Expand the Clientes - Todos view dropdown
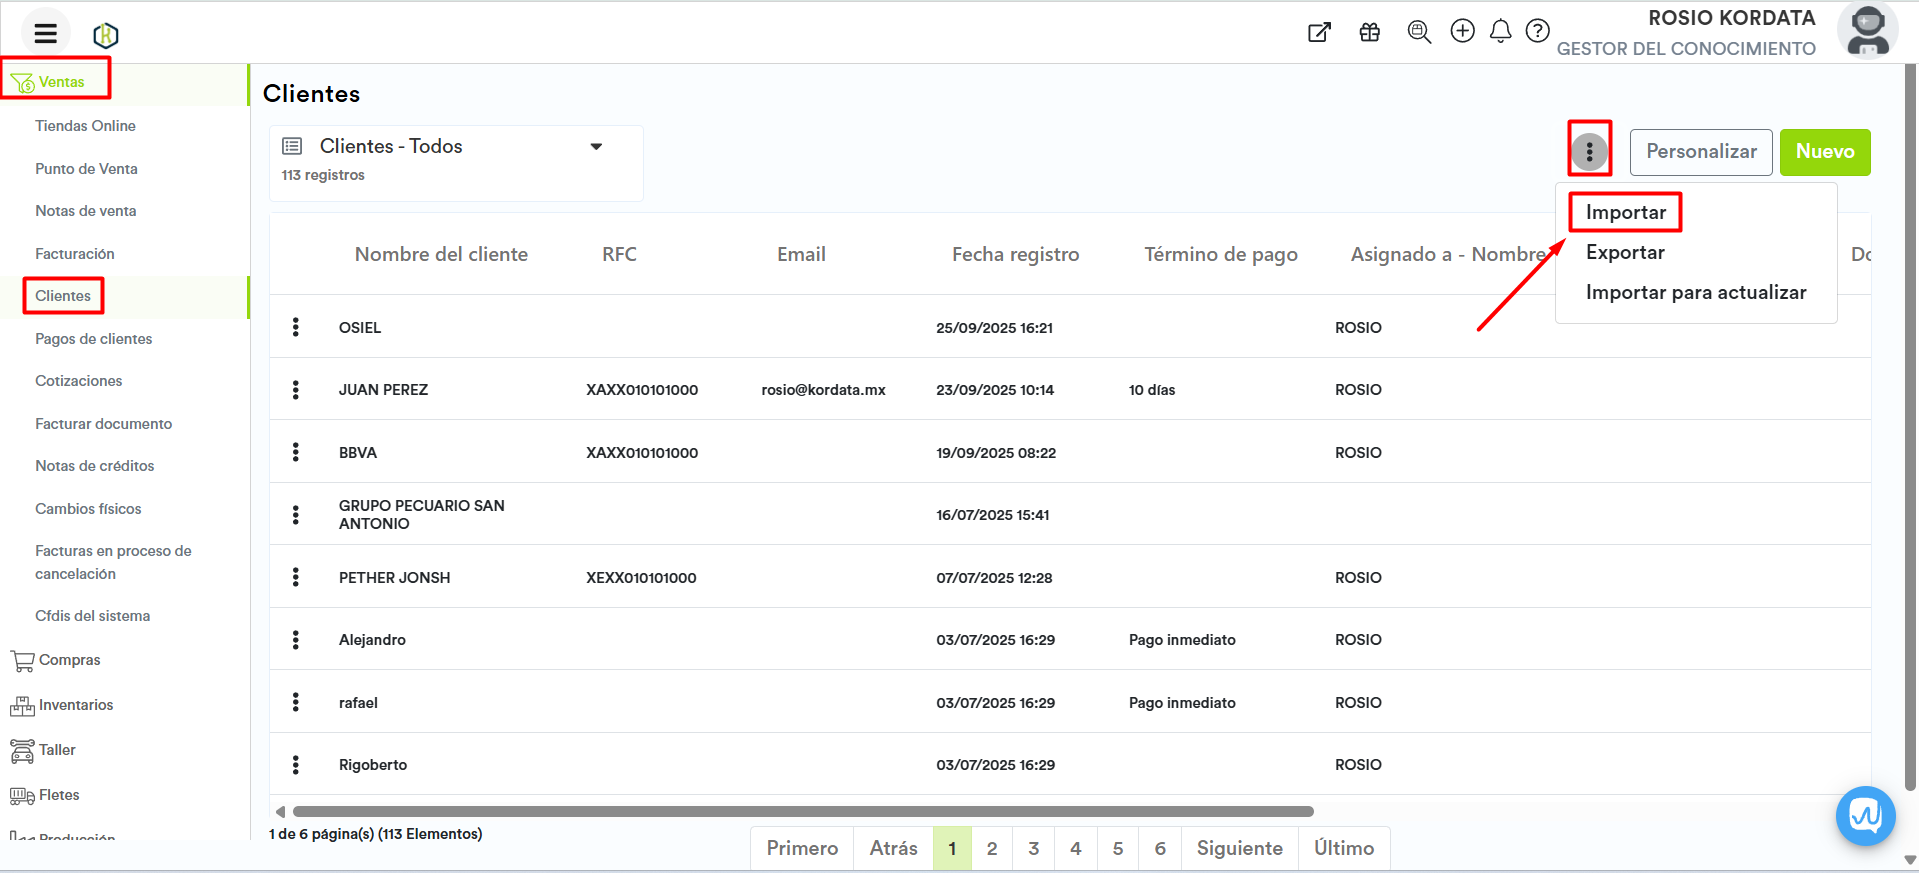Screen dimensions: 1919x873 (596, 147)
